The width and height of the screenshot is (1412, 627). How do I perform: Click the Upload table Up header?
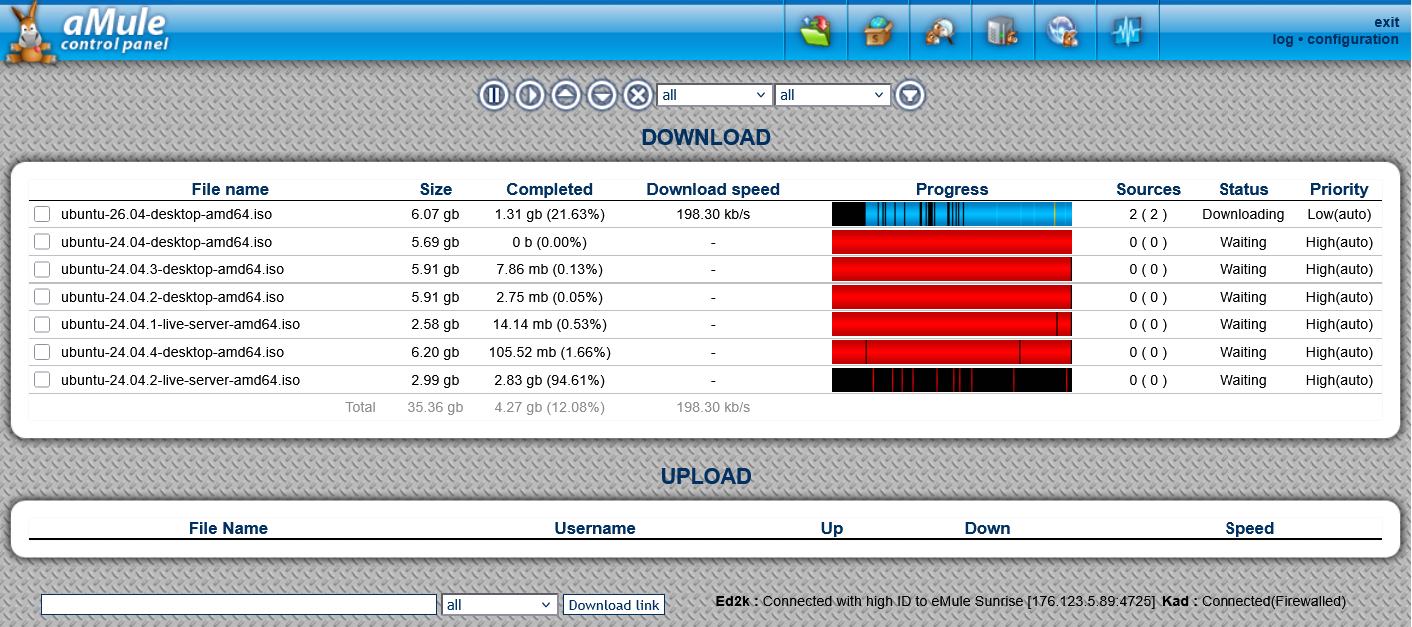tap(831, 528)
